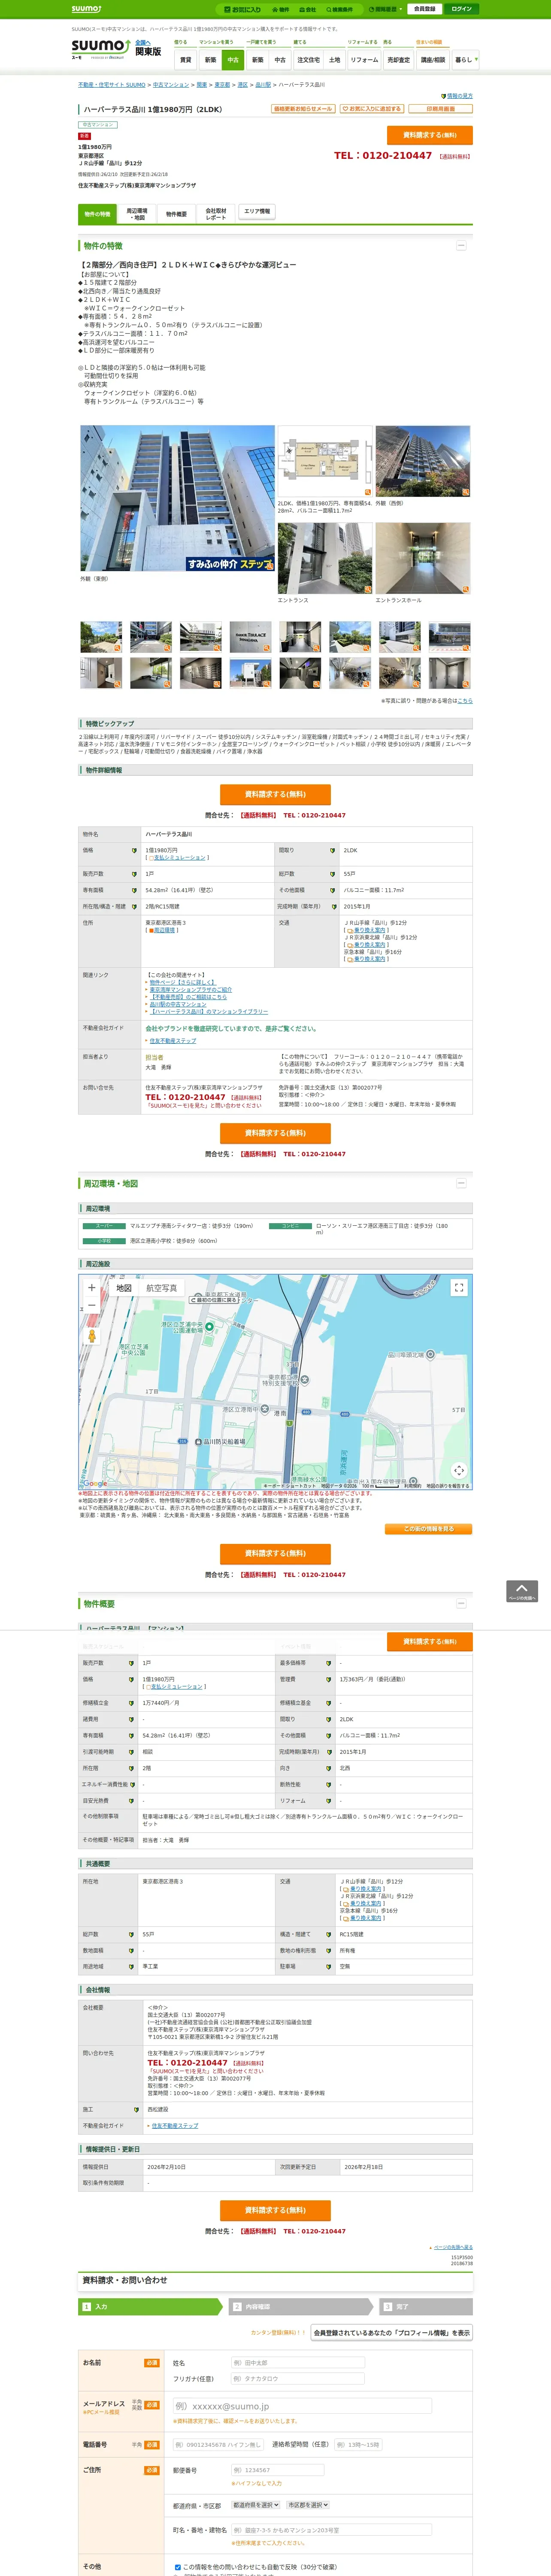
Task: Collapse the 物件概要 section
Action: tap(461, 1603)
